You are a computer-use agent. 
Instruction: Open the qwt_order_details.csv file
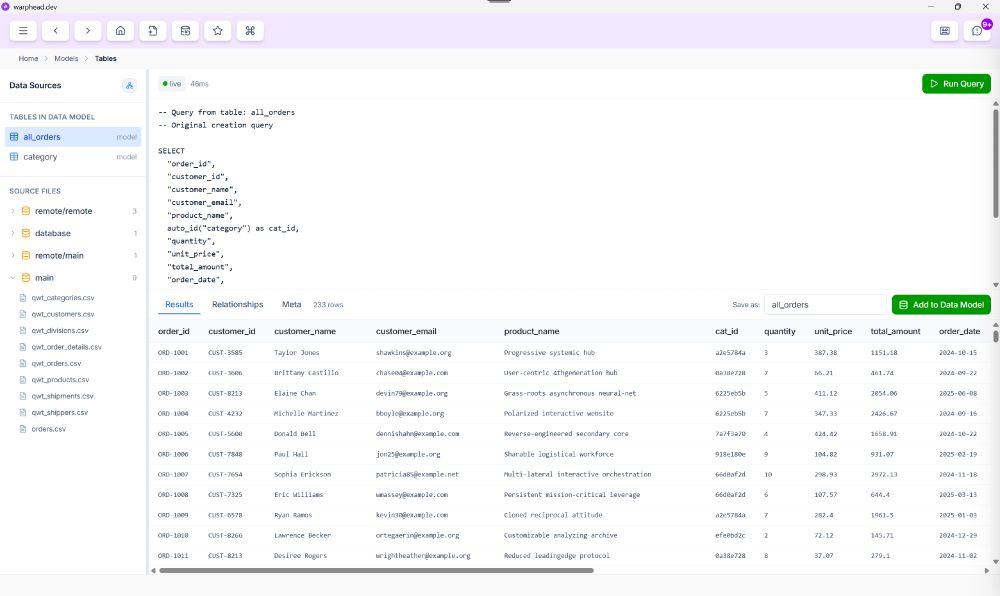[66, 347]
